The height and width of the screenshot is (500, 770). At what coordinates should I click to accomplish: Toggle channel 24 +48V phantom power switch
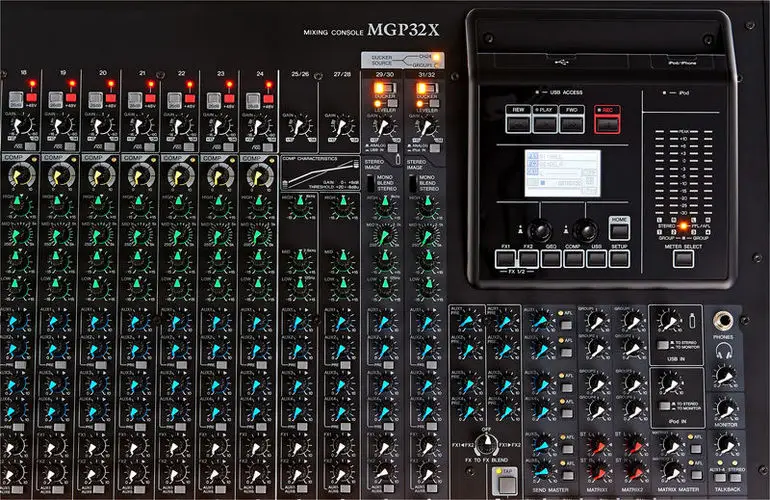pyautogui.click(x=268, y=100)
